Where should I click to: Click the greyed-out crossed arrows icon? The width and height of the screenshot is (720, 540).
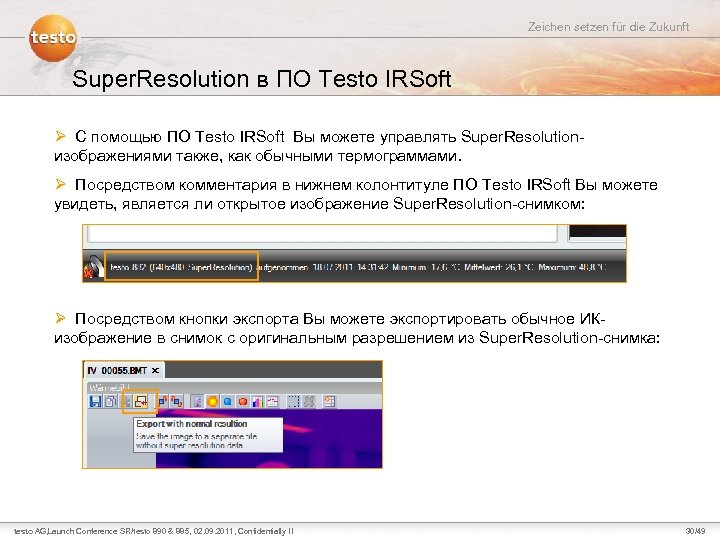309,402
